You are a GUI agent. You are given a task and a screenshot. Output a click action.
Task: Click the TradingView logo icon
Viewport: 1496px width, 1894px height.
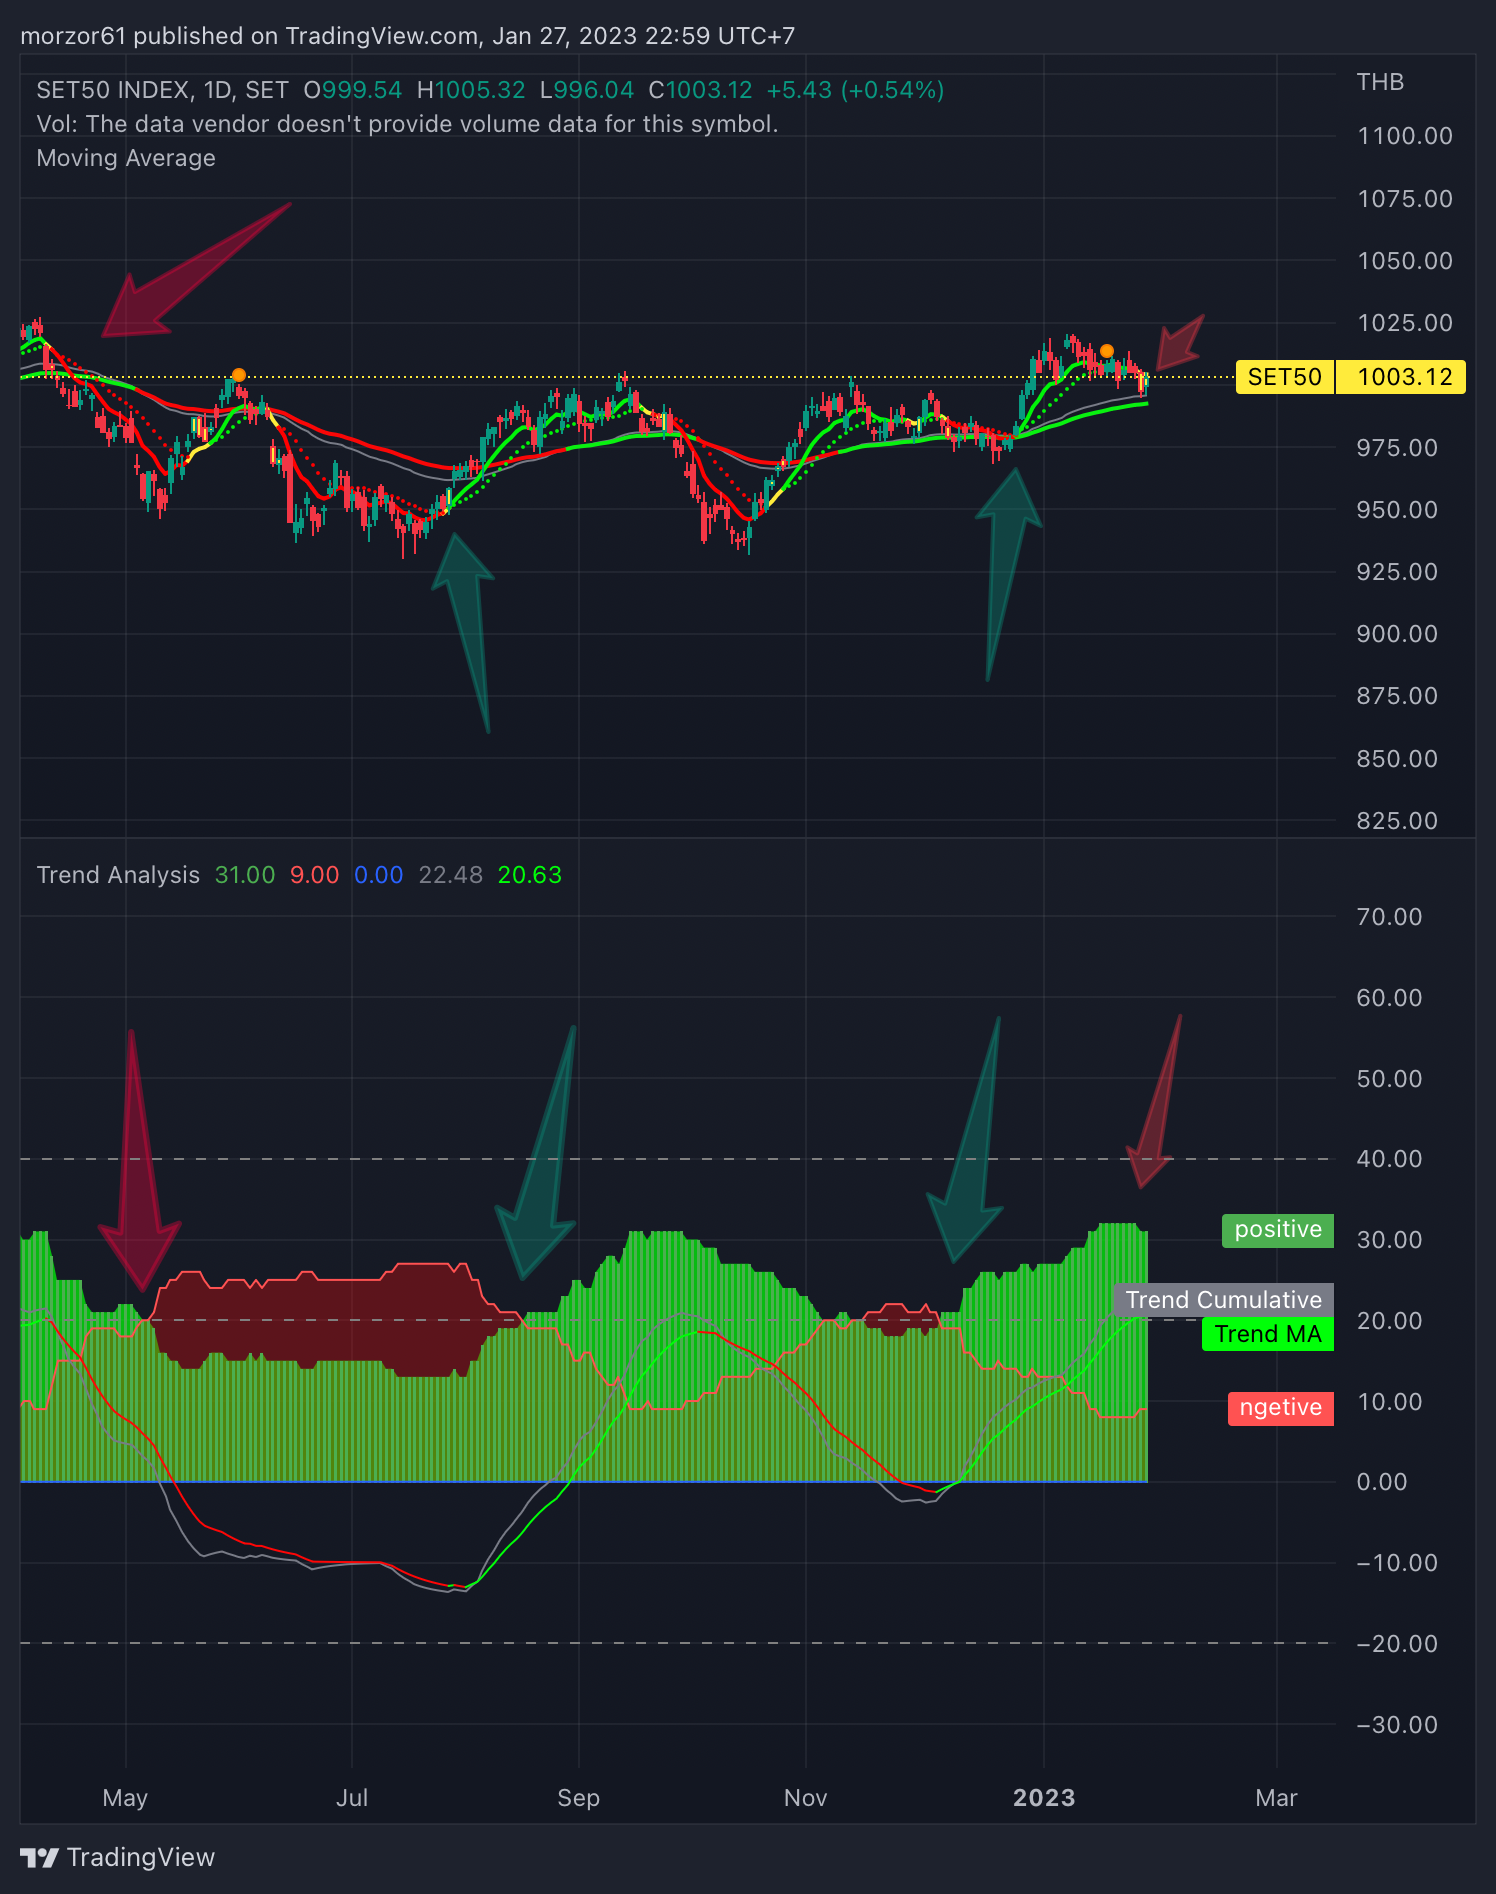40,1858
